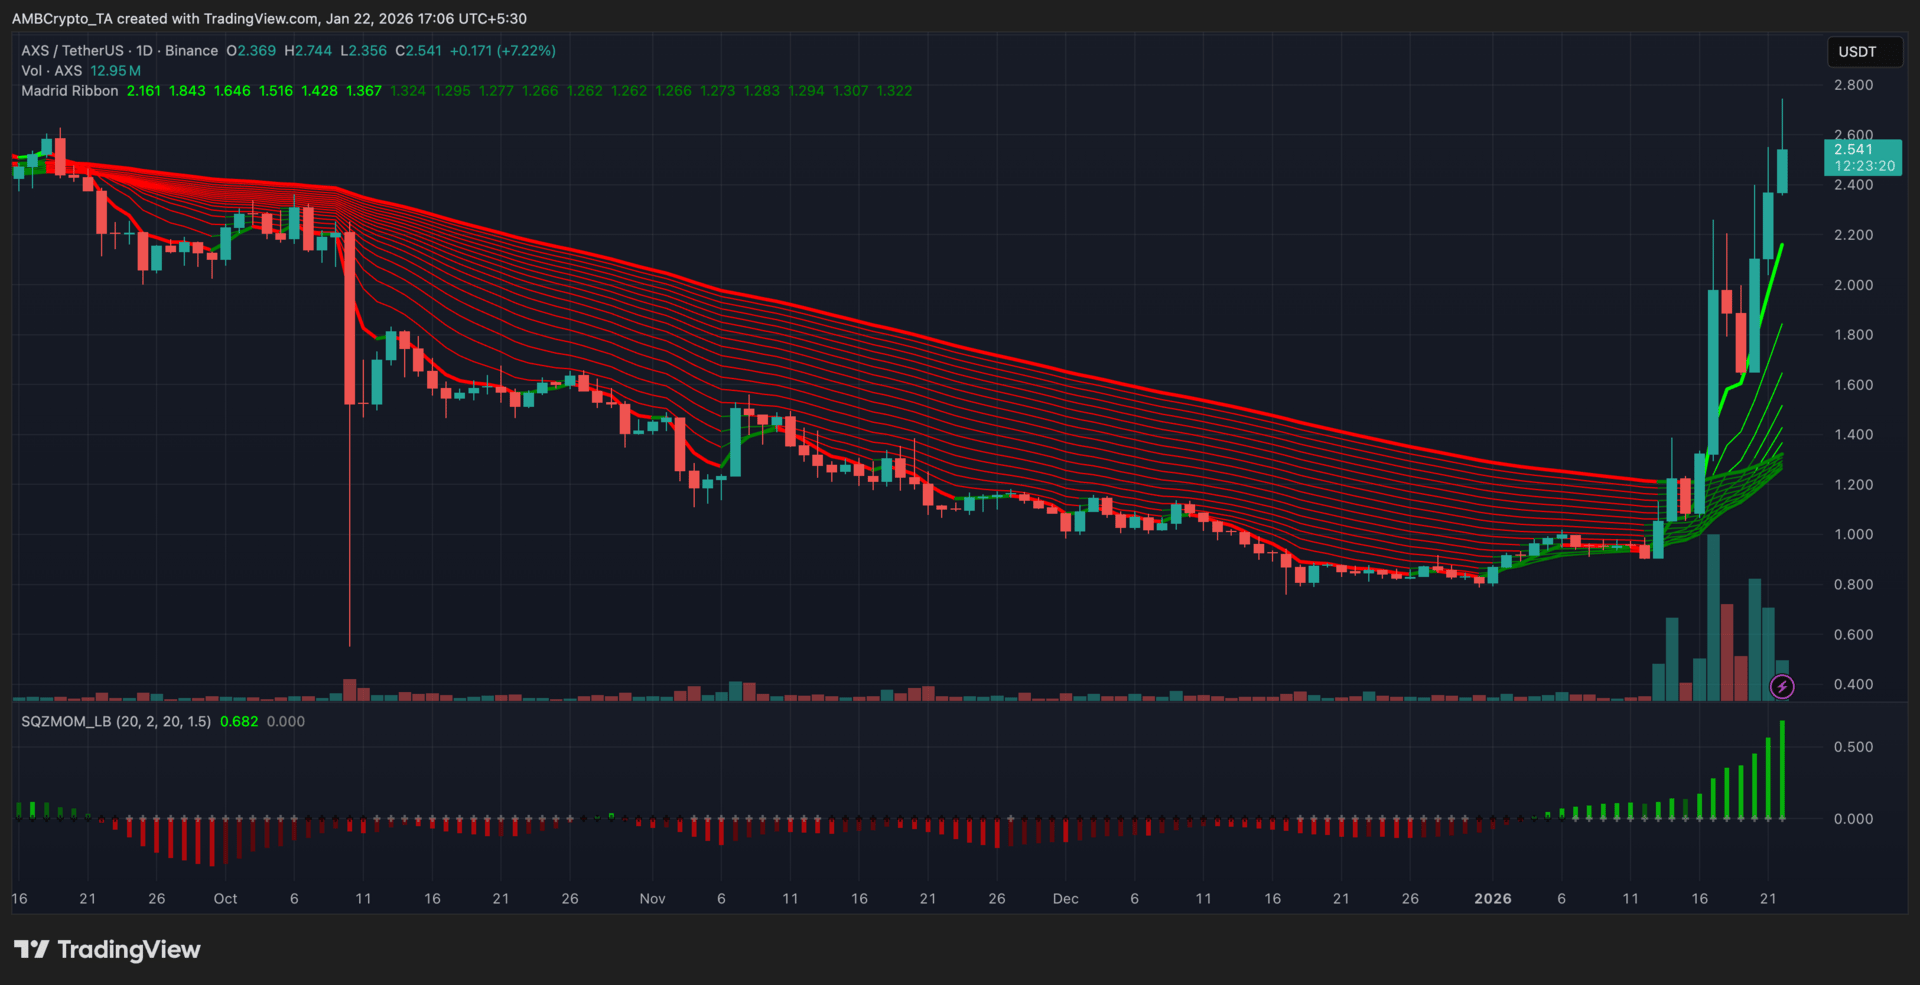1920x985 pixels.
Task: Click the 0.400 price axis label
Action: pyautogui.click(x=1853, y=685)
